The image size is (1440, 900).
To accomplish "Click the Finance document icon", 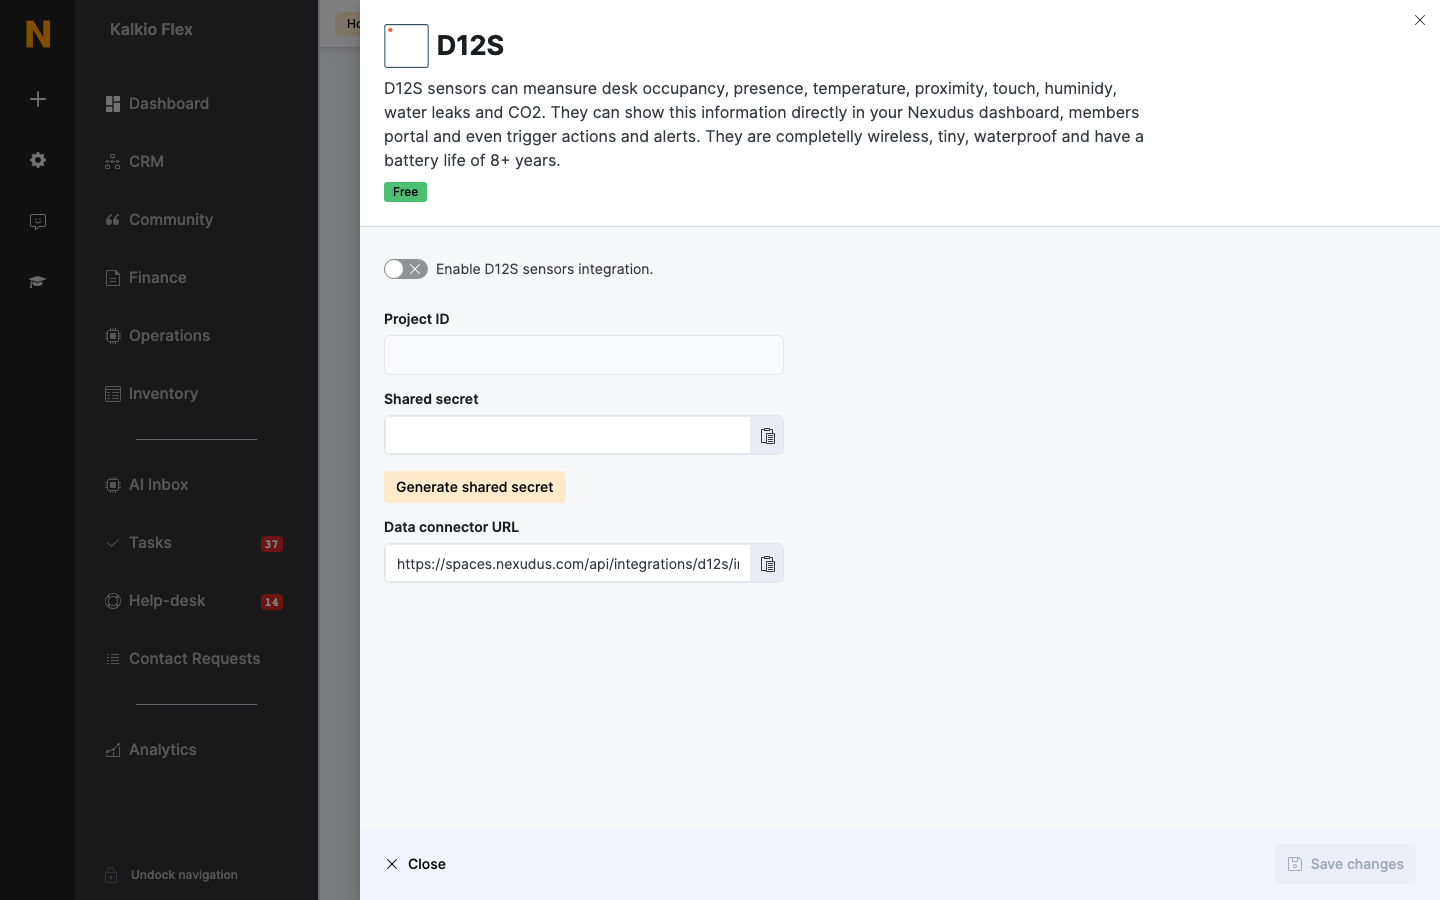I will 113,278.
